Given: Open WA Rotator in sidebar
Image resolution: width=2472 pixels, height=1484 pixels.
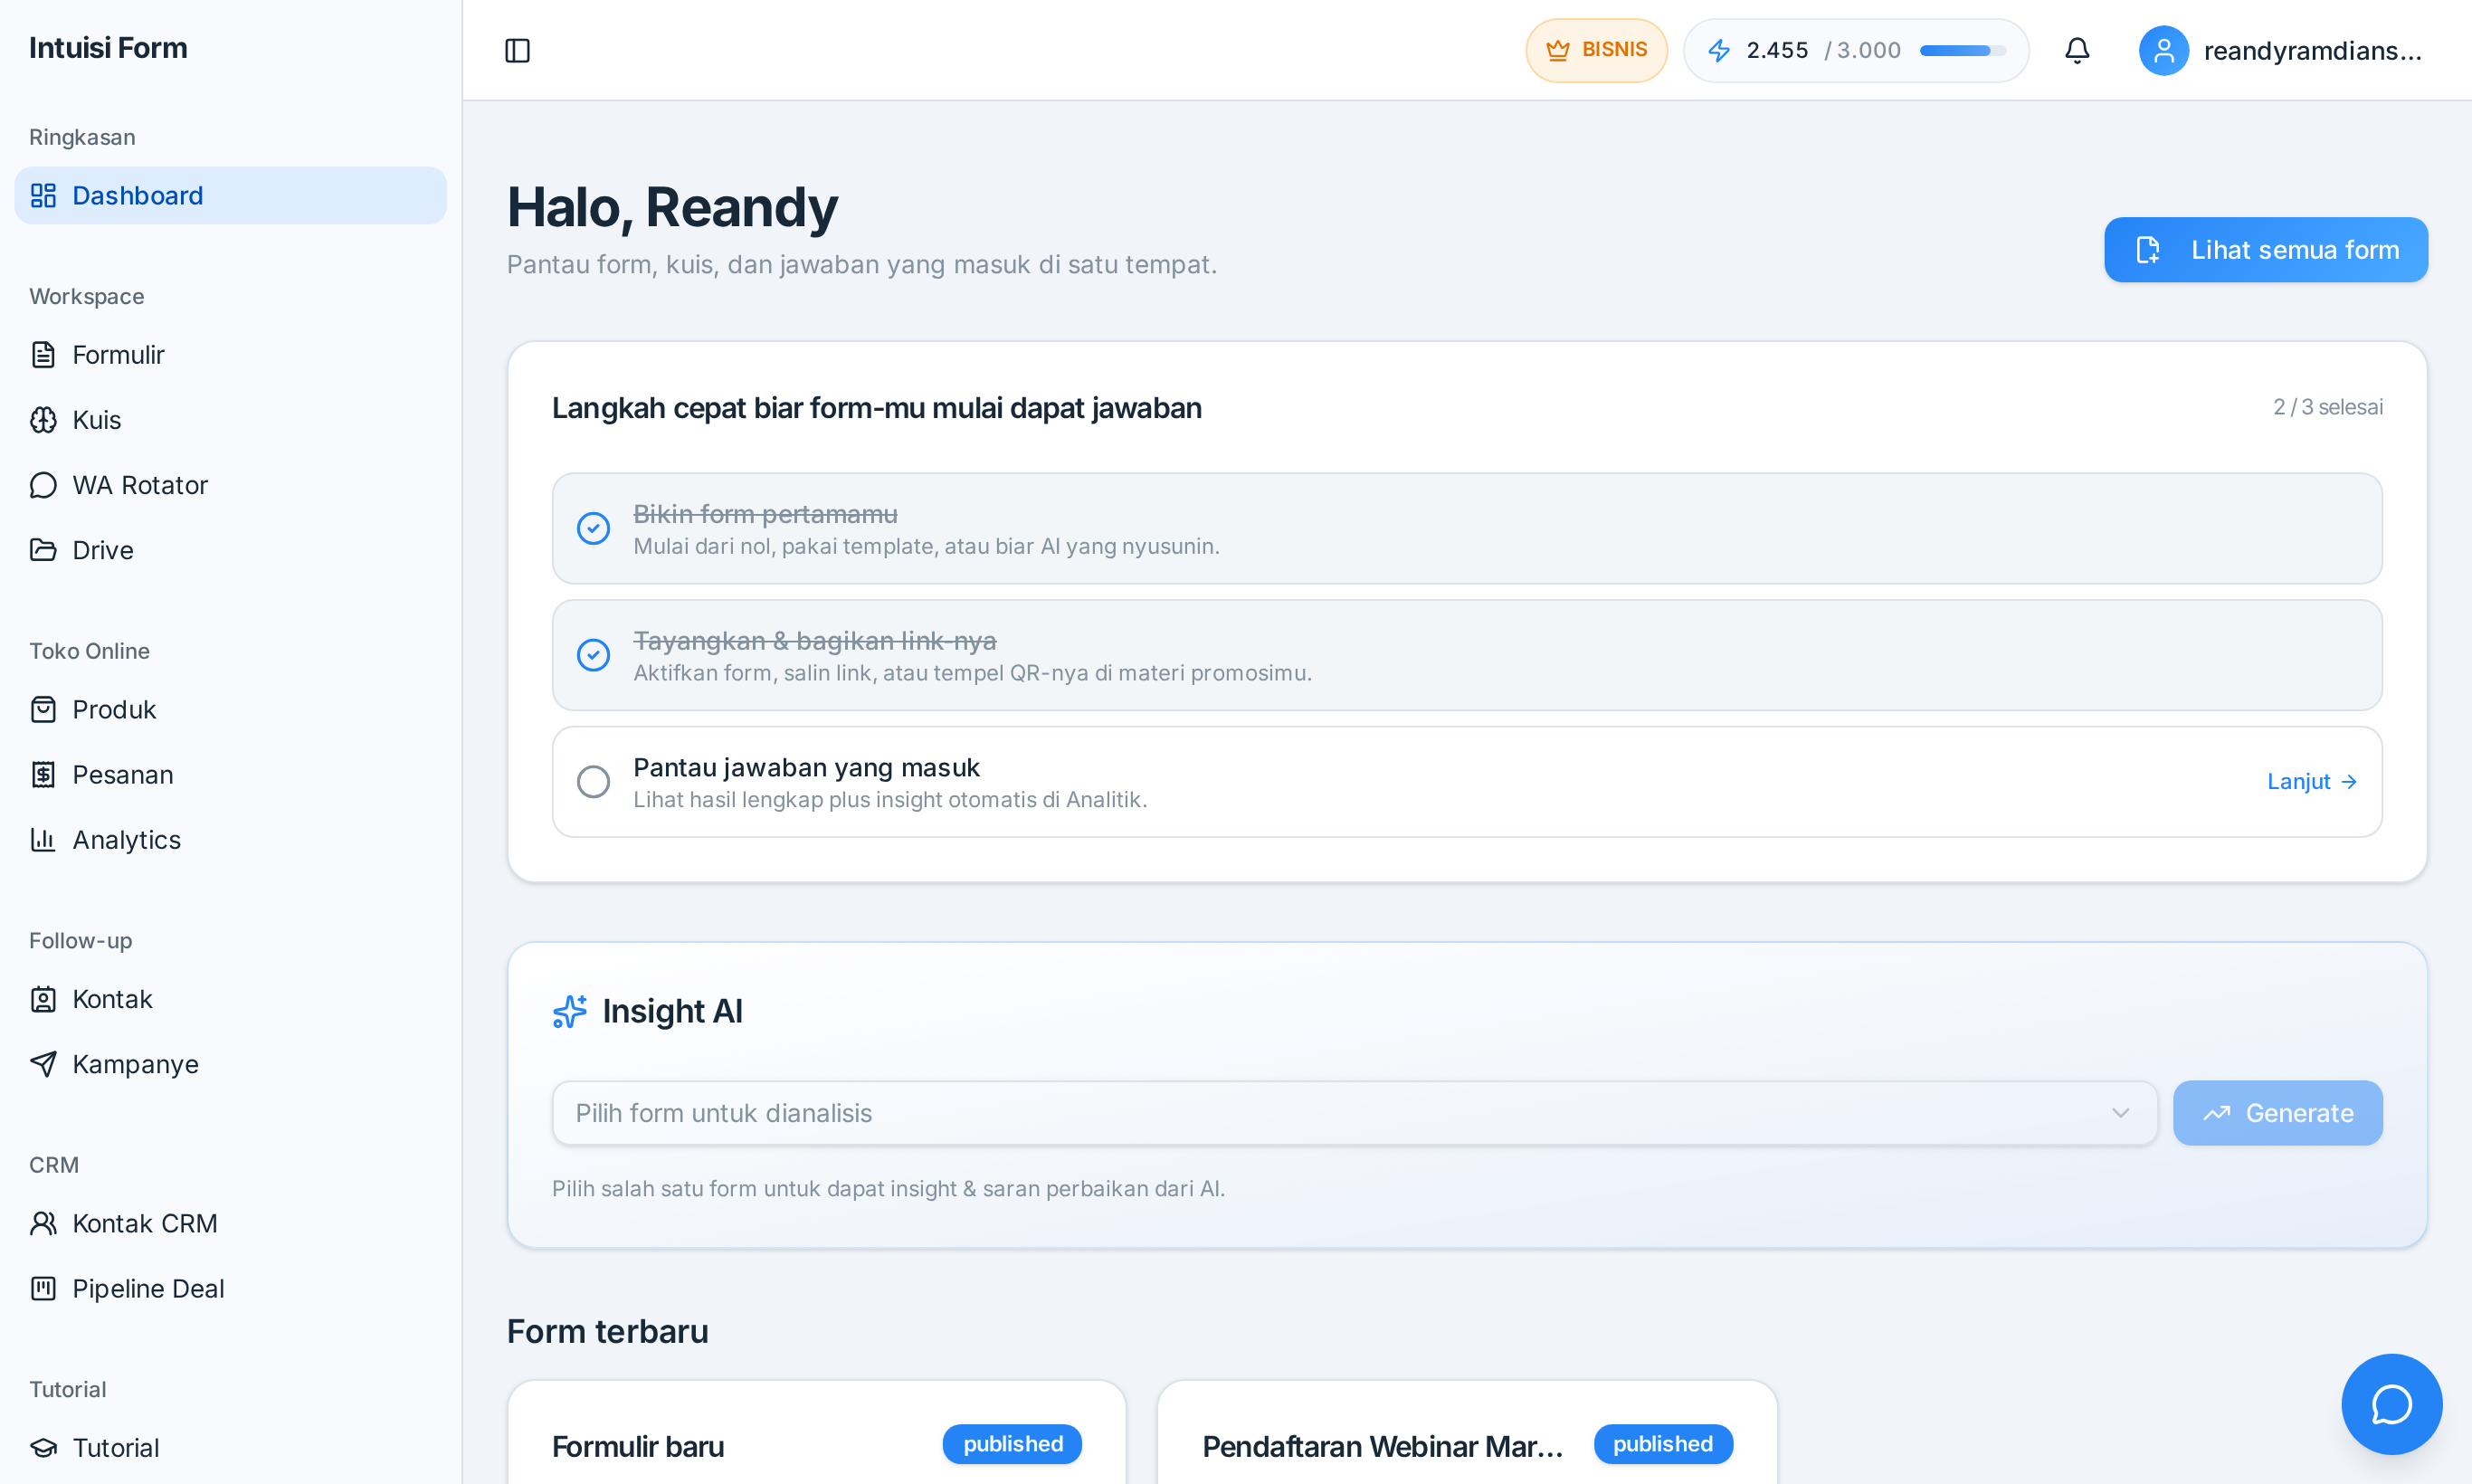Looking at the screenshot, I should coord(230,485).
